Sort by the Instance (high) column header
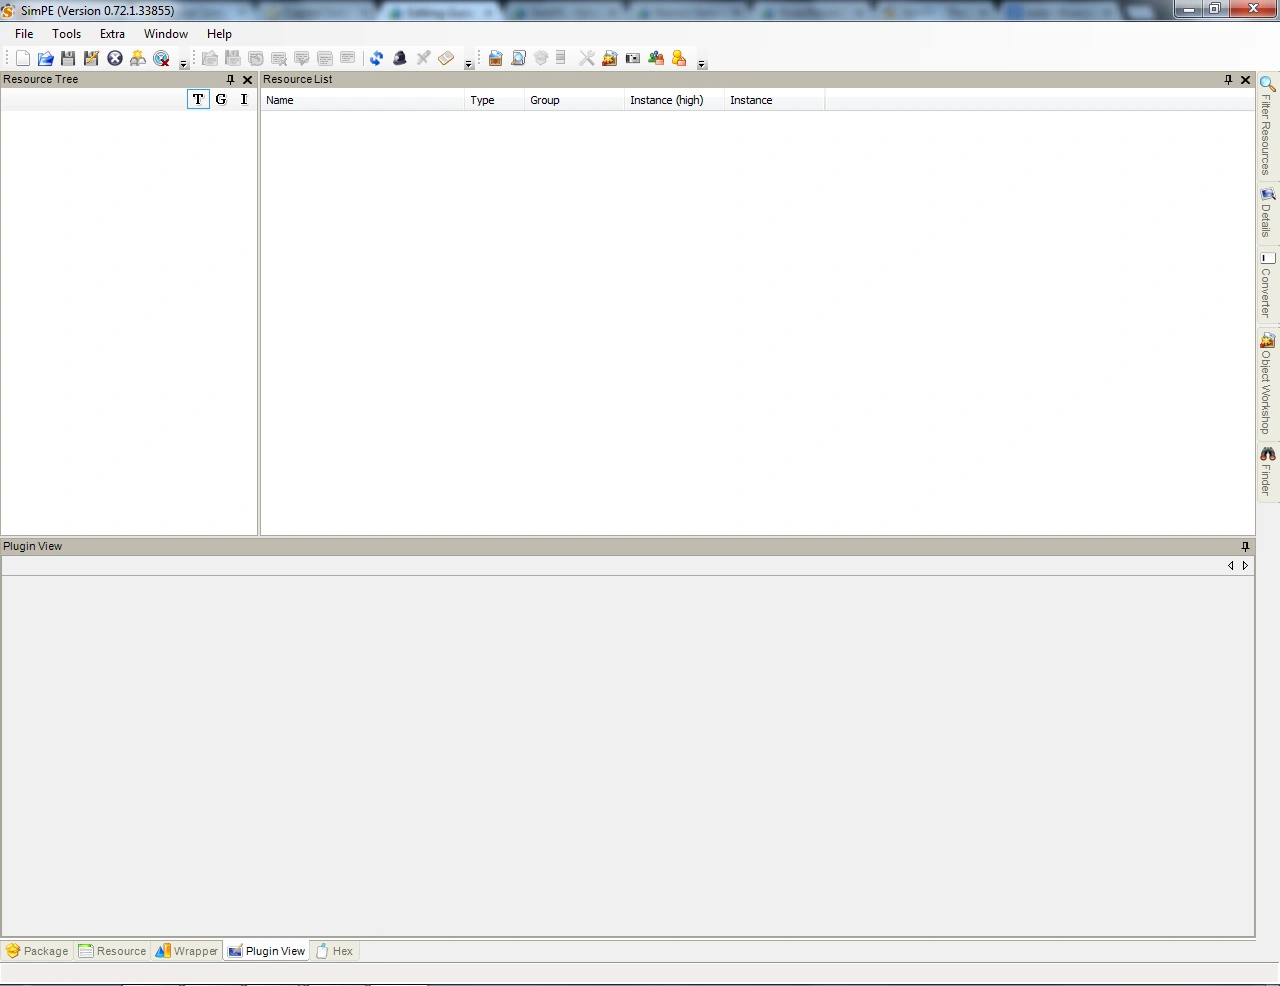The image size is (1280, 986). click(x=674, y=100)
